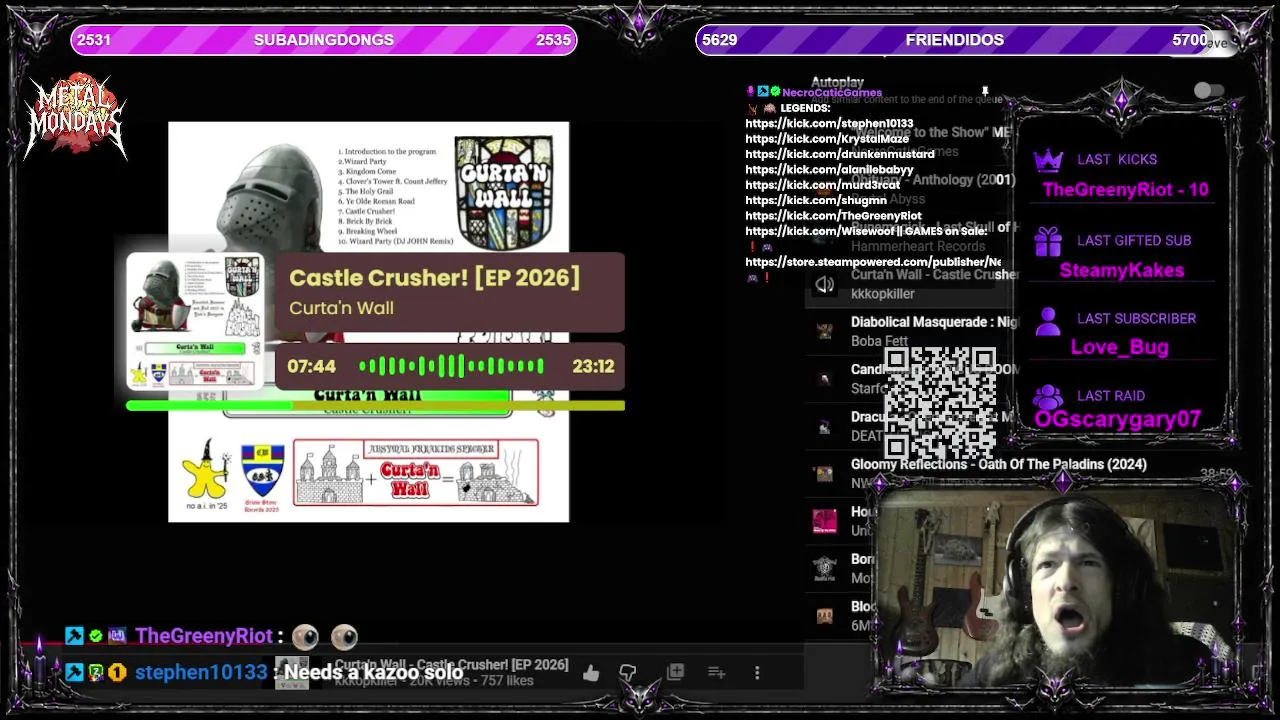
Task: Click the NecroCaticGames username in chat
Action: (832, 92)
